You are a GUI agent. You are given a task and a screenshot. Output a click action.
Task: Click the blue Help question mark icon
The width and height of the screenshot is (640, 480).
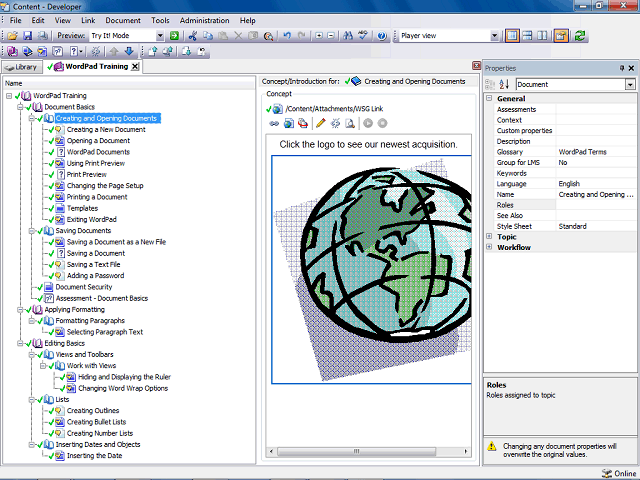pyautogui.click(x=382, y=36)
